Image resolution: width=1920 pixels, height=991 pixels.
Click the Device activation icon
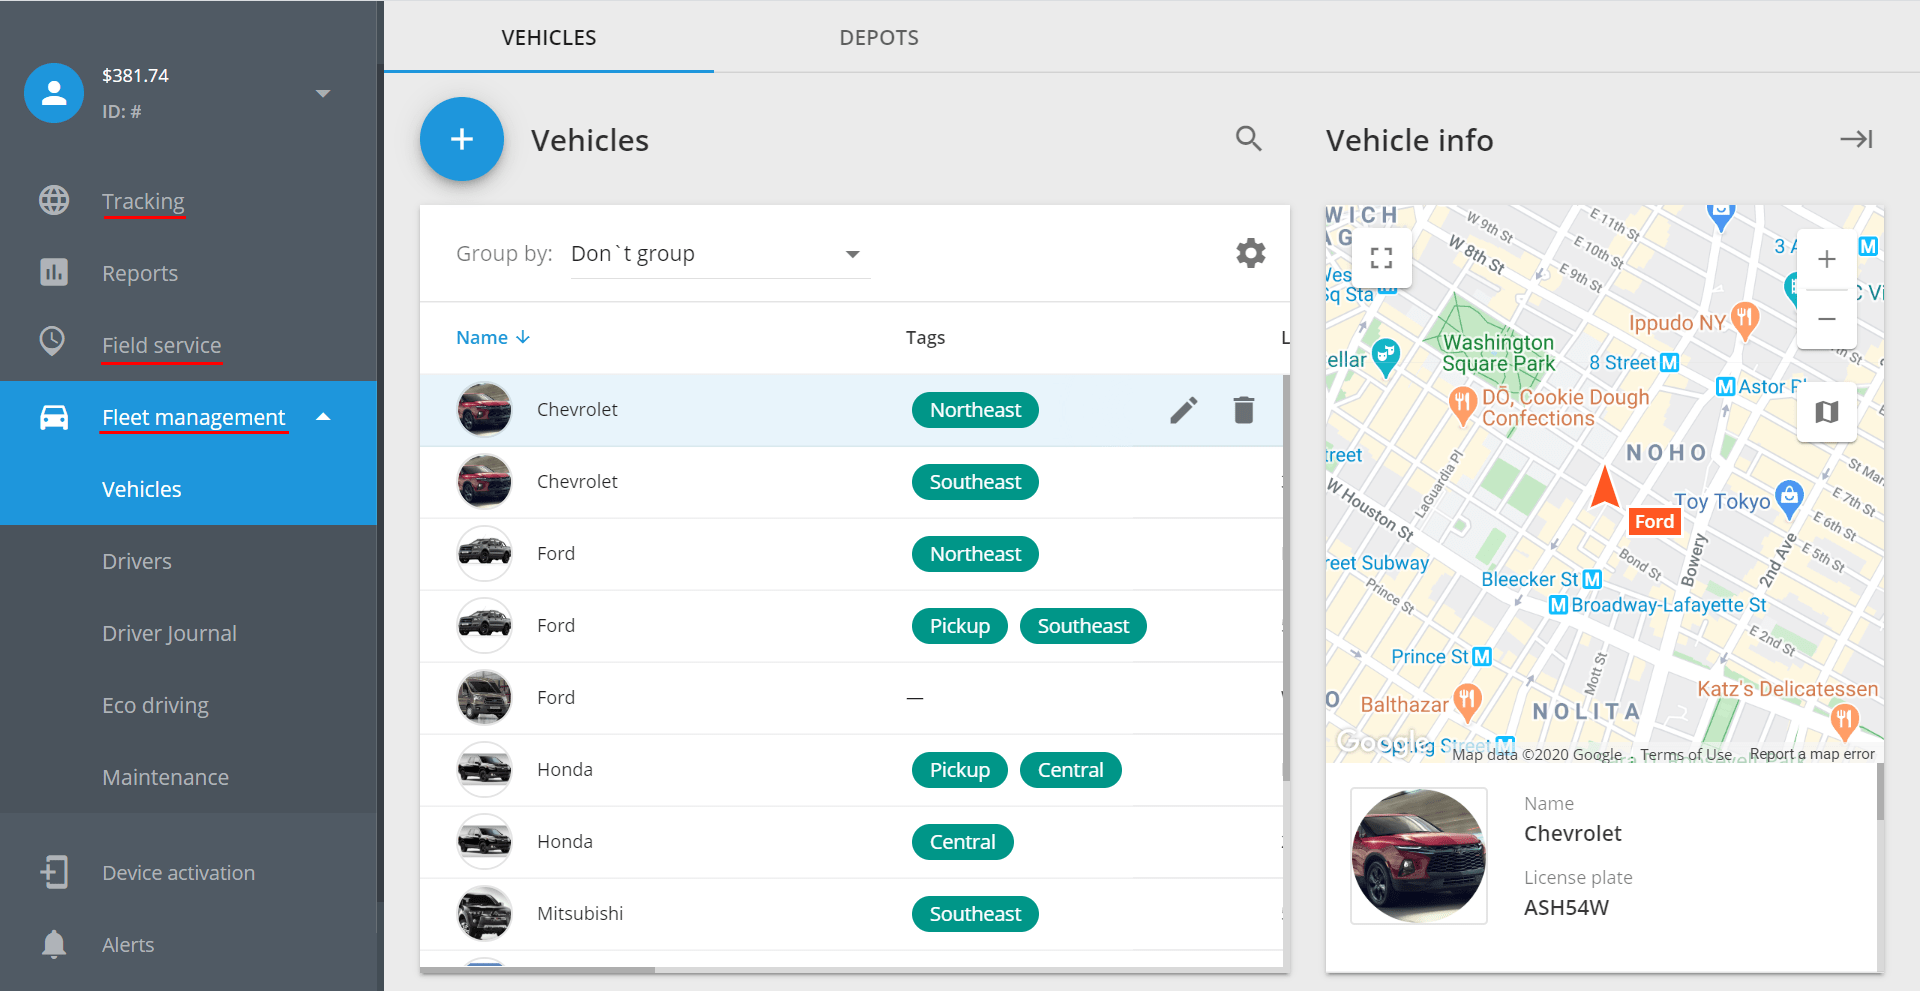point(54,872)
